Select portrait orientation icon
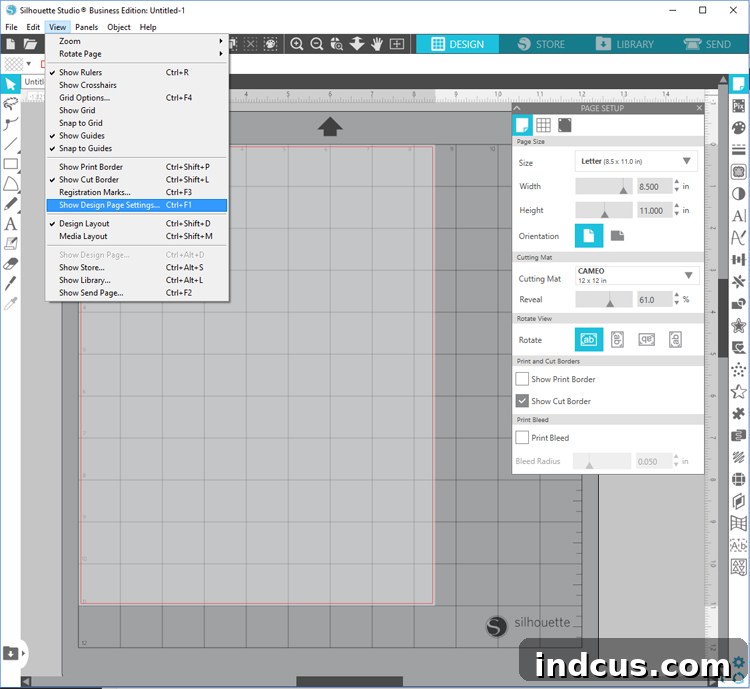This screenshot has width=750, height=689. (588, 236)
